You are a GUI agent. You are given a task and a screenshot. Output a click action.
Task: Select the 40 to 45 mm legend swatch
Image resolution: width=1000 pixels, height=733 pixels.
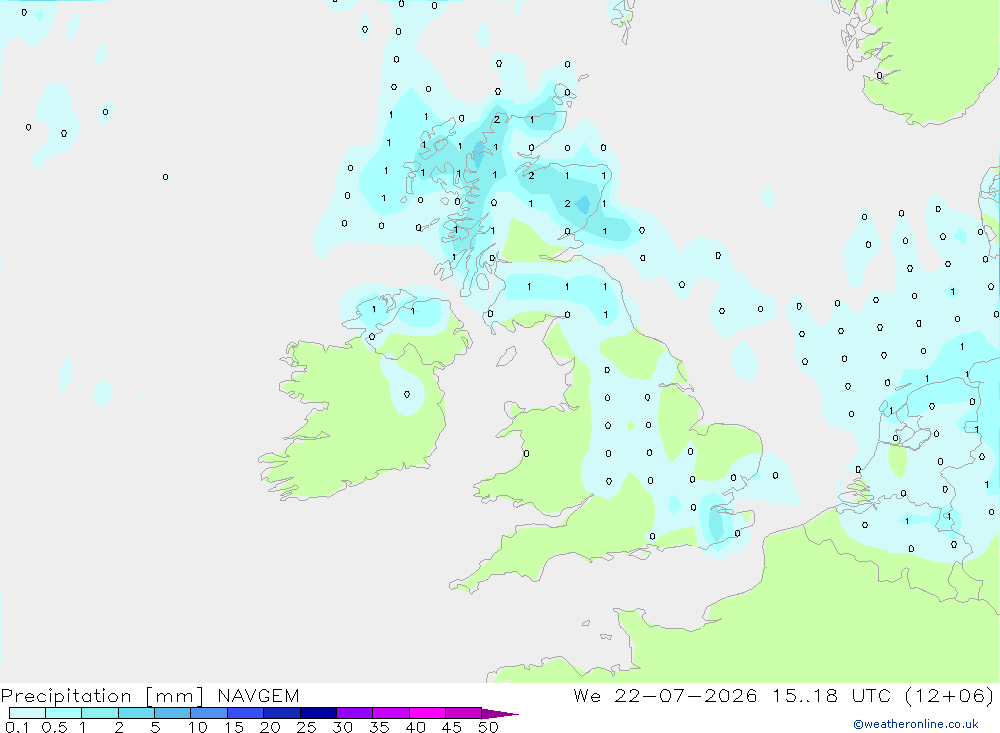pos(427,713)
